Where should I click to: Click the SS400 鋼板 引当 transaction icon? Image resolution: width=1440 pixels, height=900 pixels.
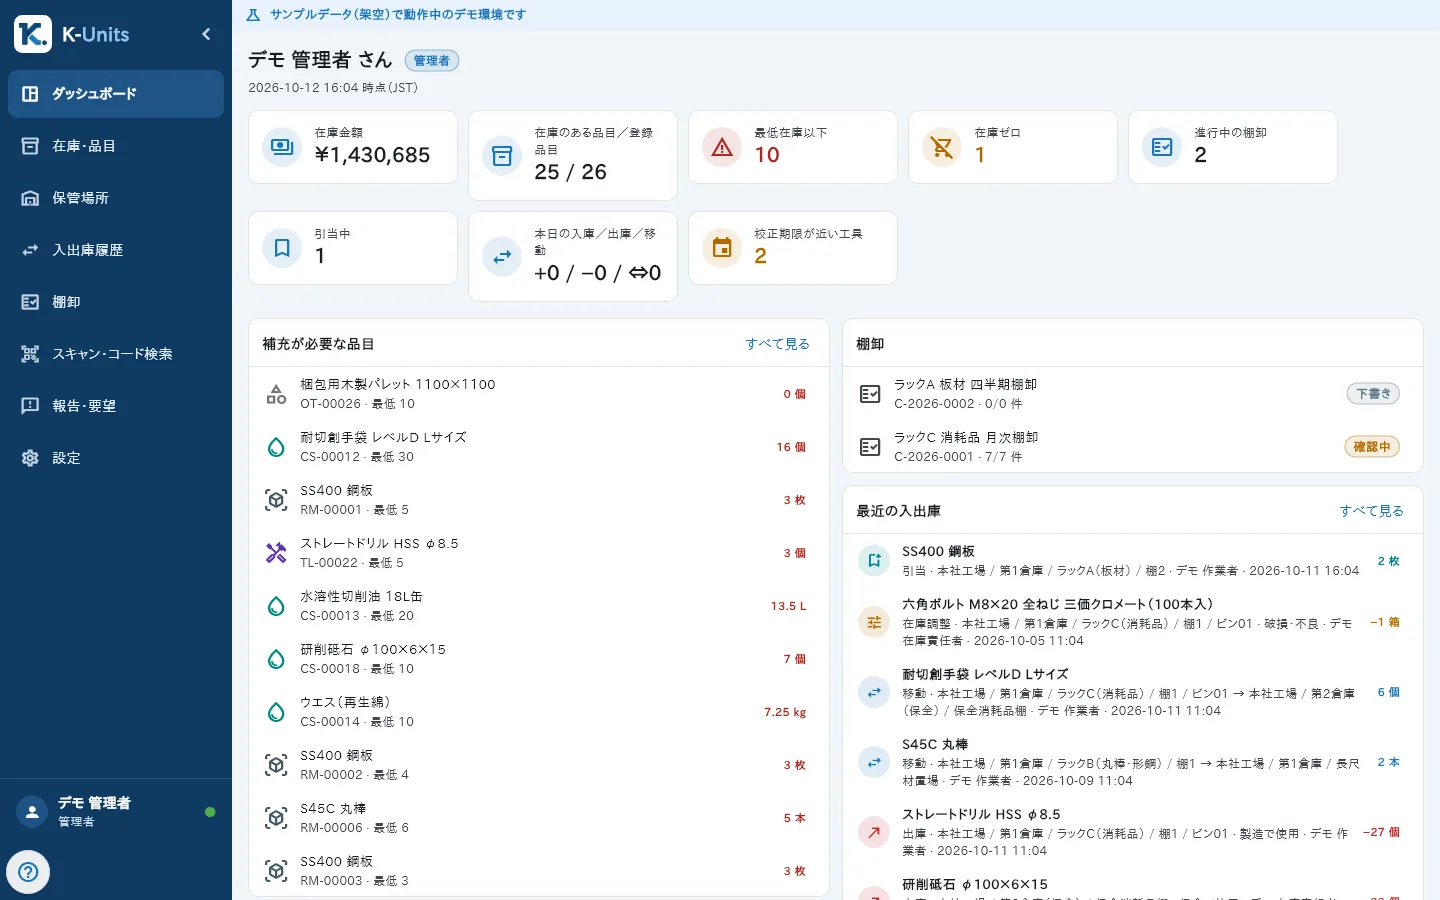tap(874, 561)
